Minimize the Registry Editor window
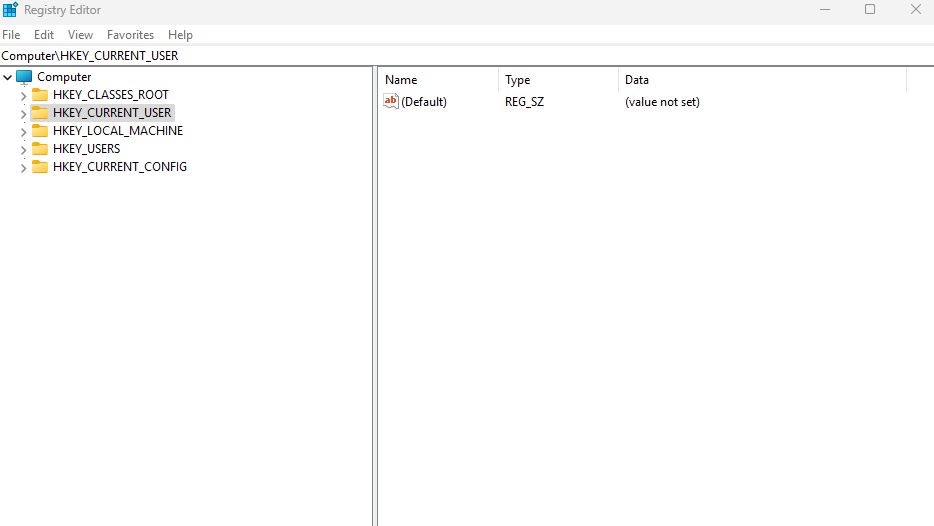Screen dimensions: 934x526 (x=825, y=10)
